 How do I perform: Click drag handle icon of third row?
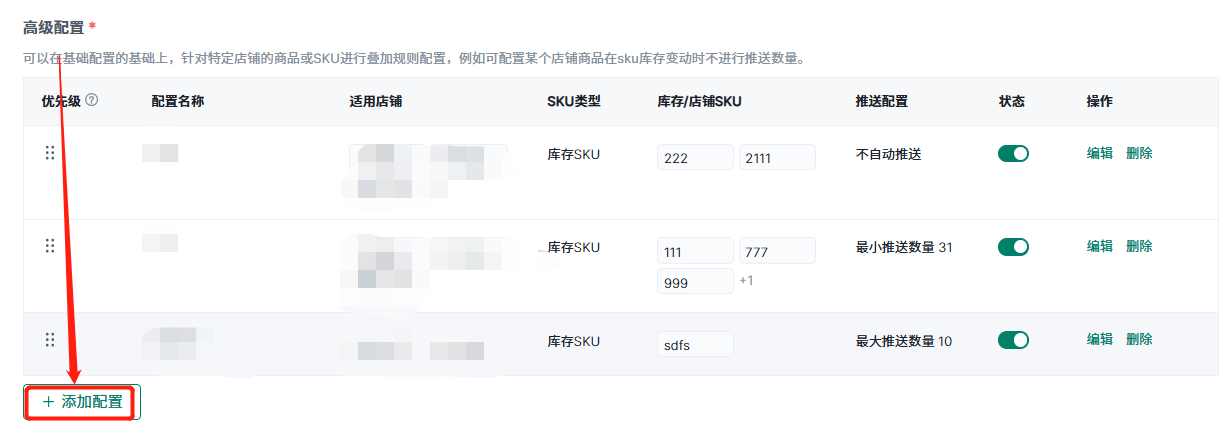coord(50,340)
